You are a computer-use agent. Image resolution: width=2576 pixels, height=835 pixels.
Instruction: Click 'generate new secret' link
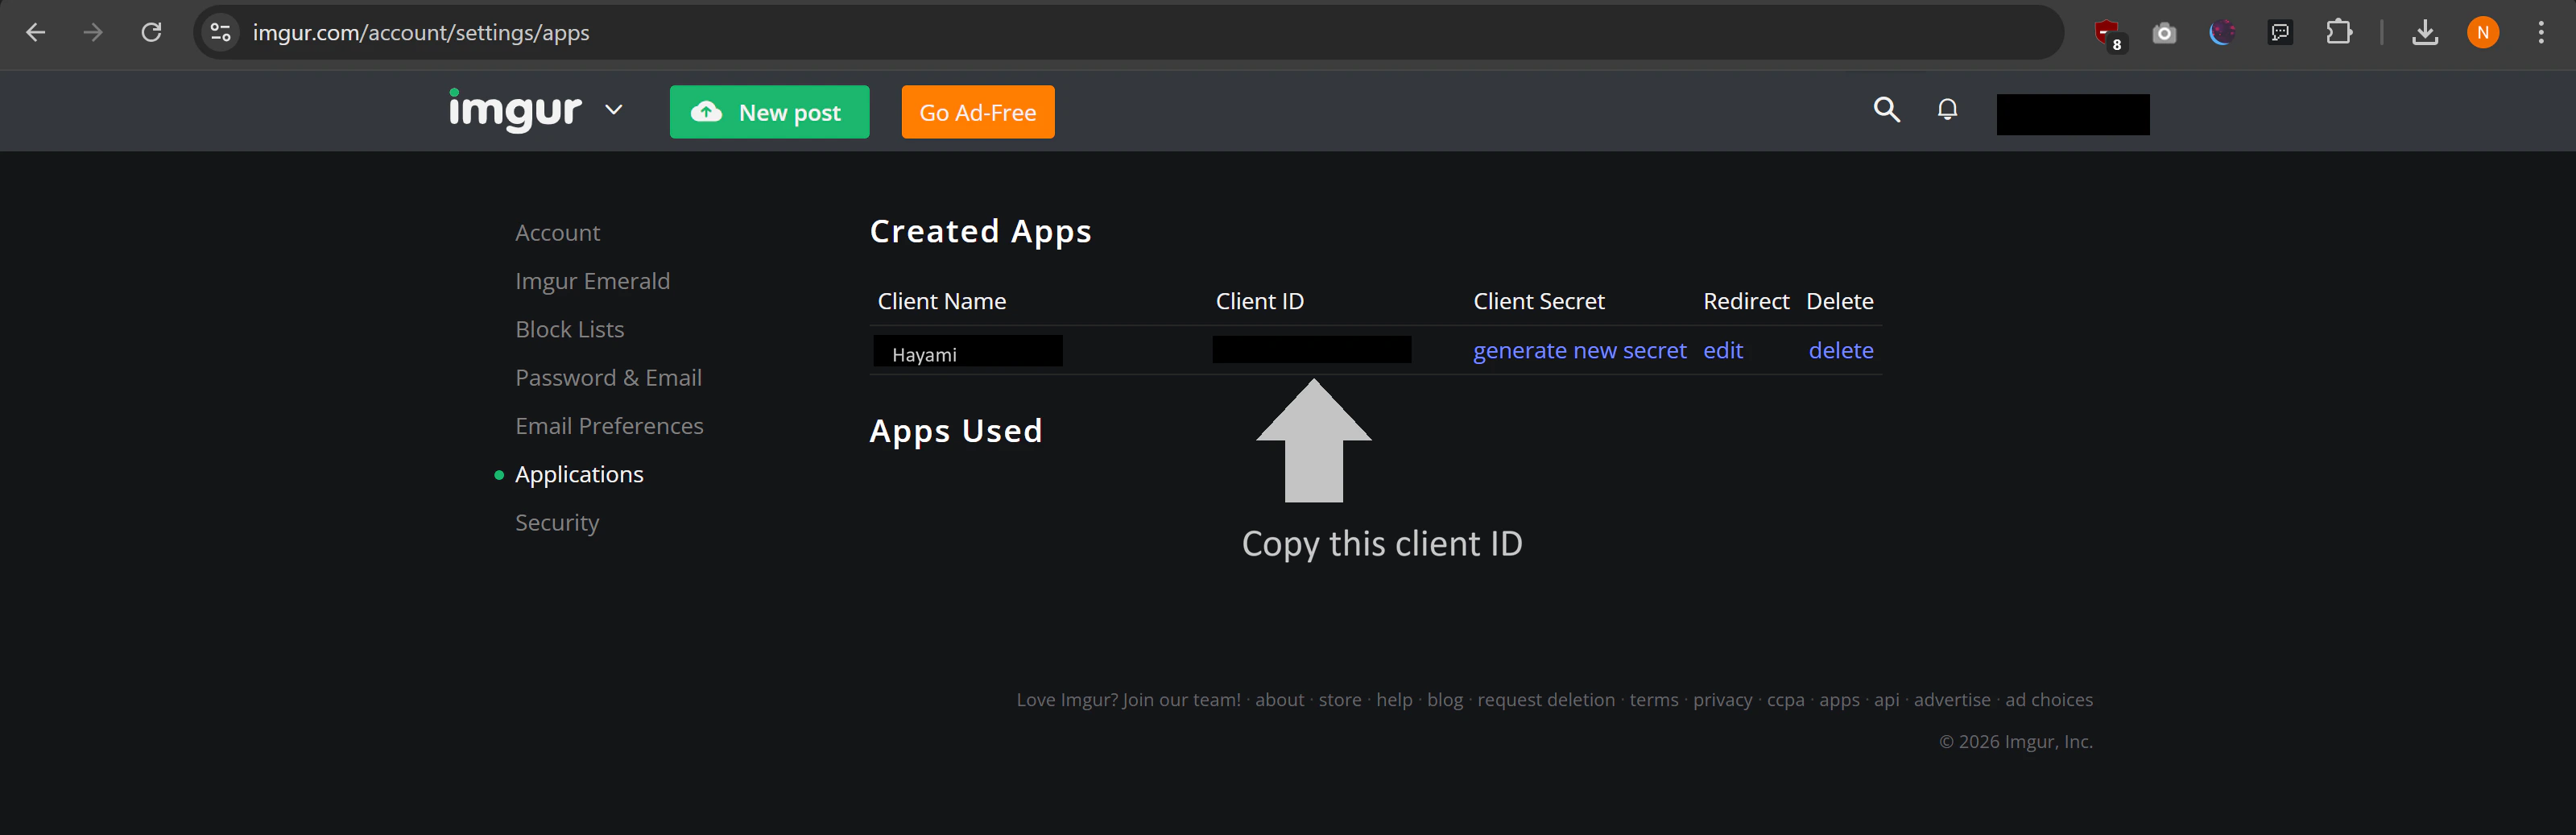coord(1579,351)
